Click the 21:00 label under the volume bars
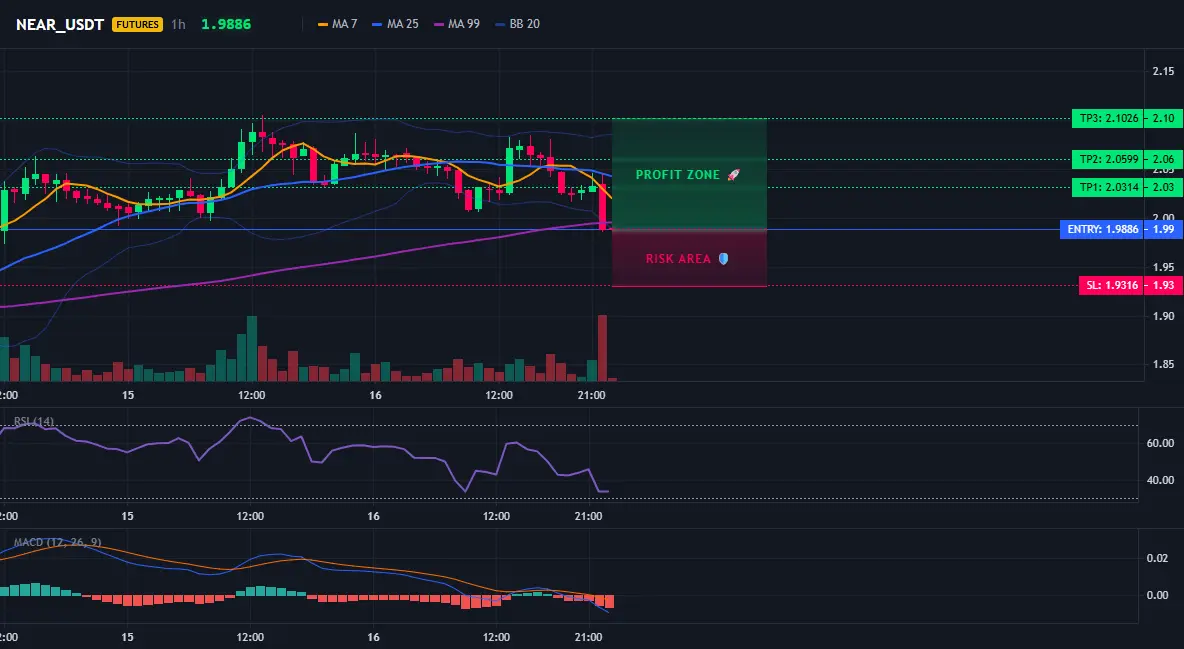1184x649 pixels. click(x=591, y=395)
